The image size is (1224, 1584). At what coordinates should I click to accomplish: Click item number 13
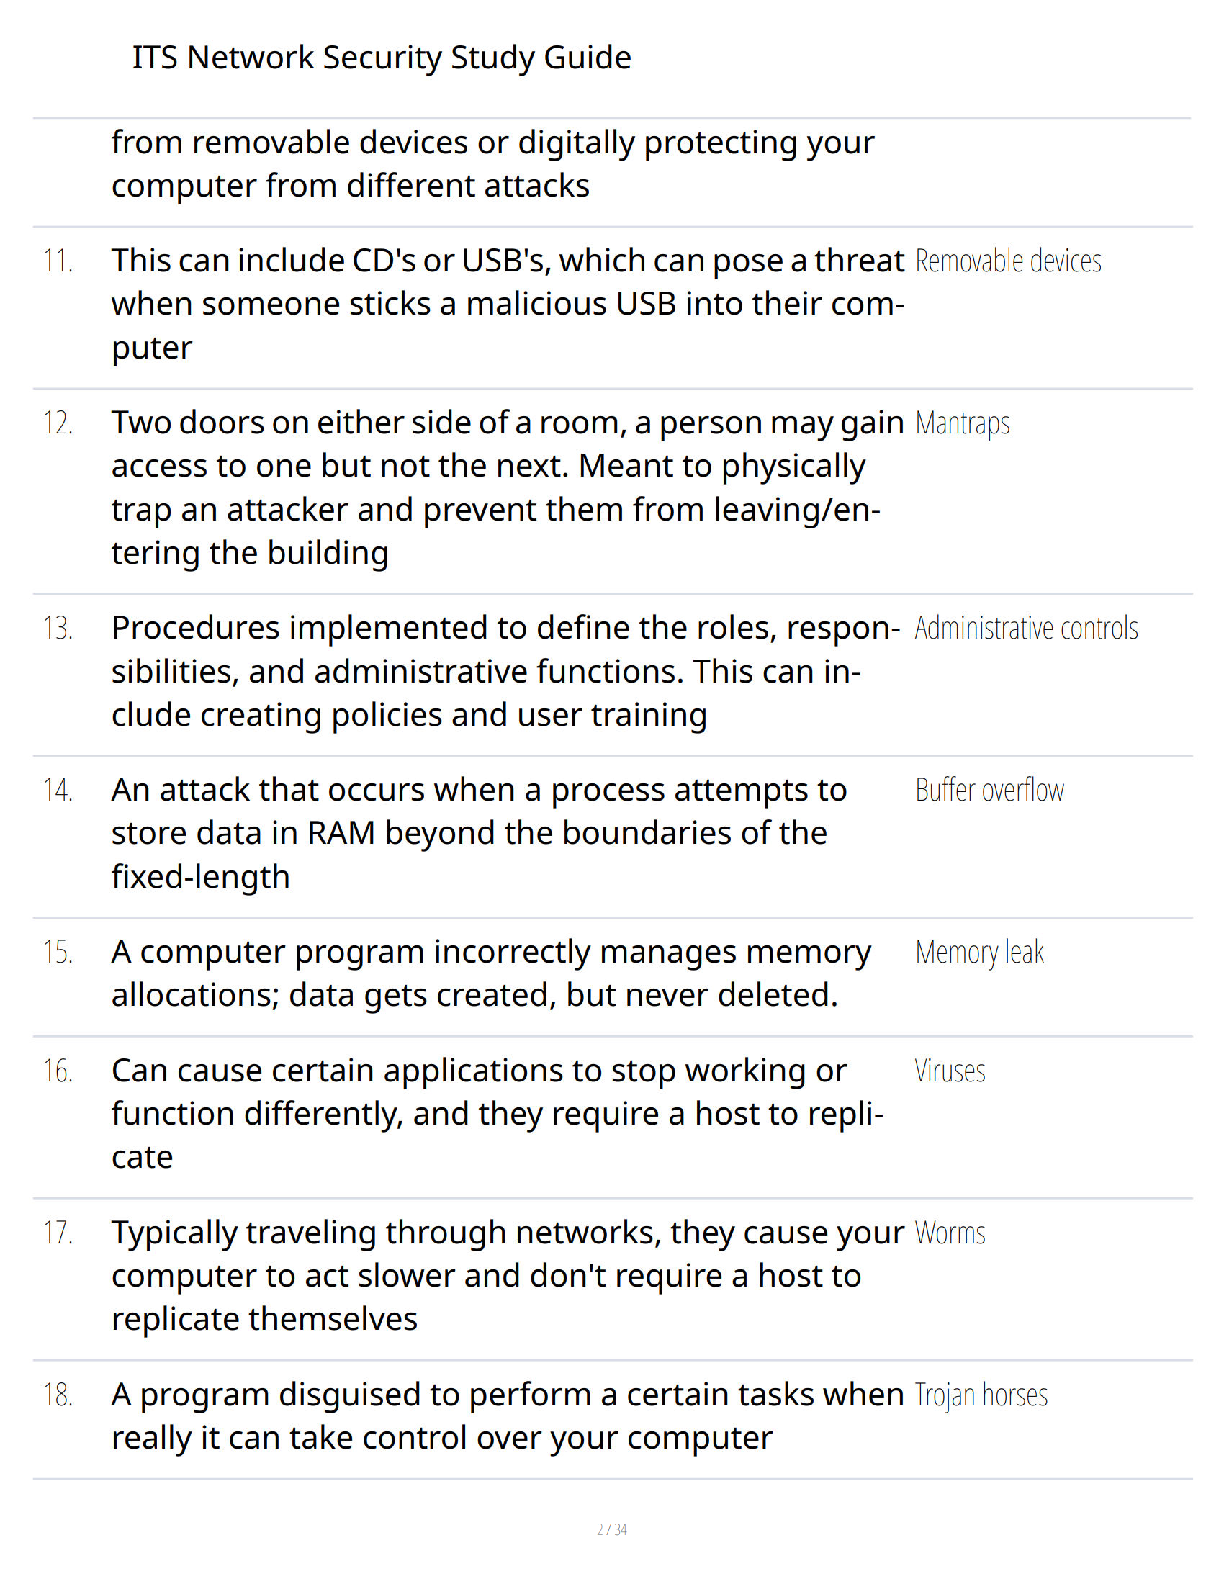pos(58,628)
